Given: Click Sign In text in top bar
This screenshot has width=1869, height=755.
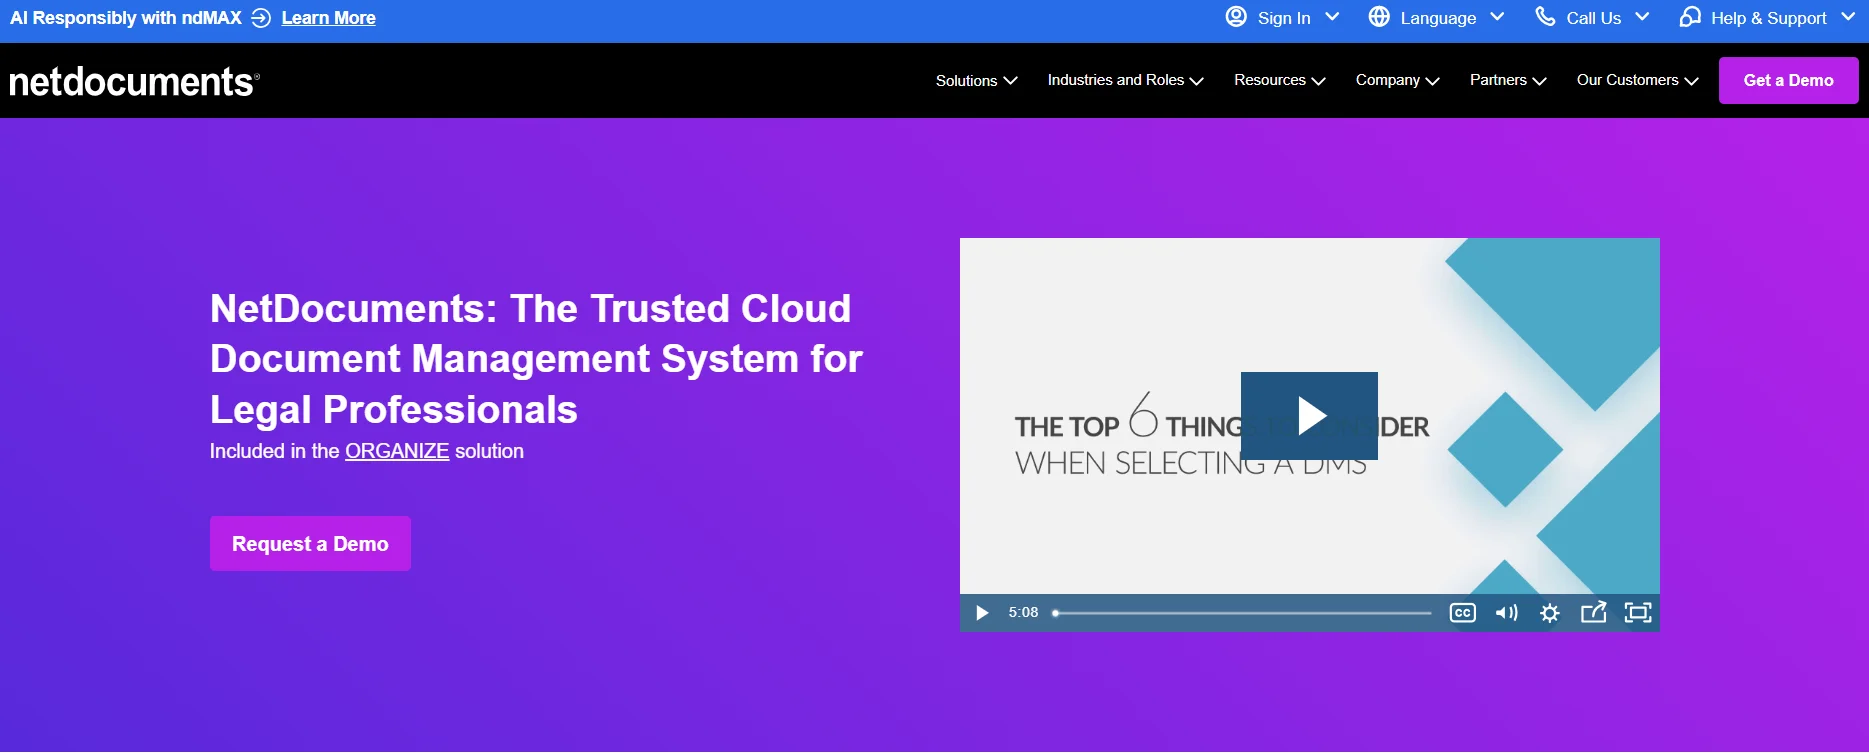Looking at the screenshot, I should pos(1284,18).
